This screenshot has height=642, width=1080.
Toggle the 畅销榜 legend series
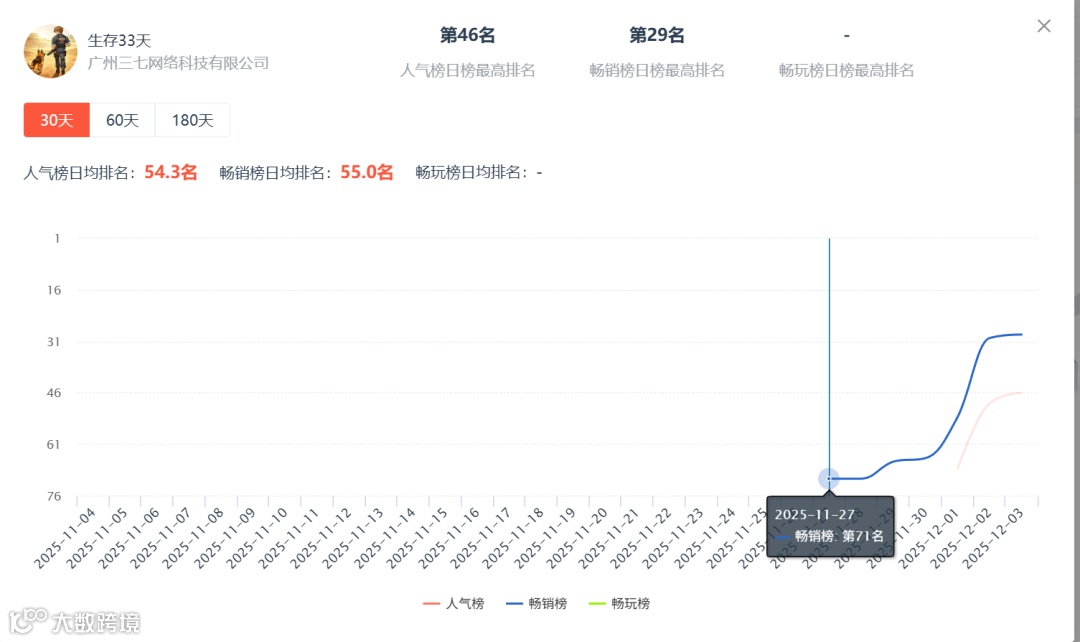536,603
